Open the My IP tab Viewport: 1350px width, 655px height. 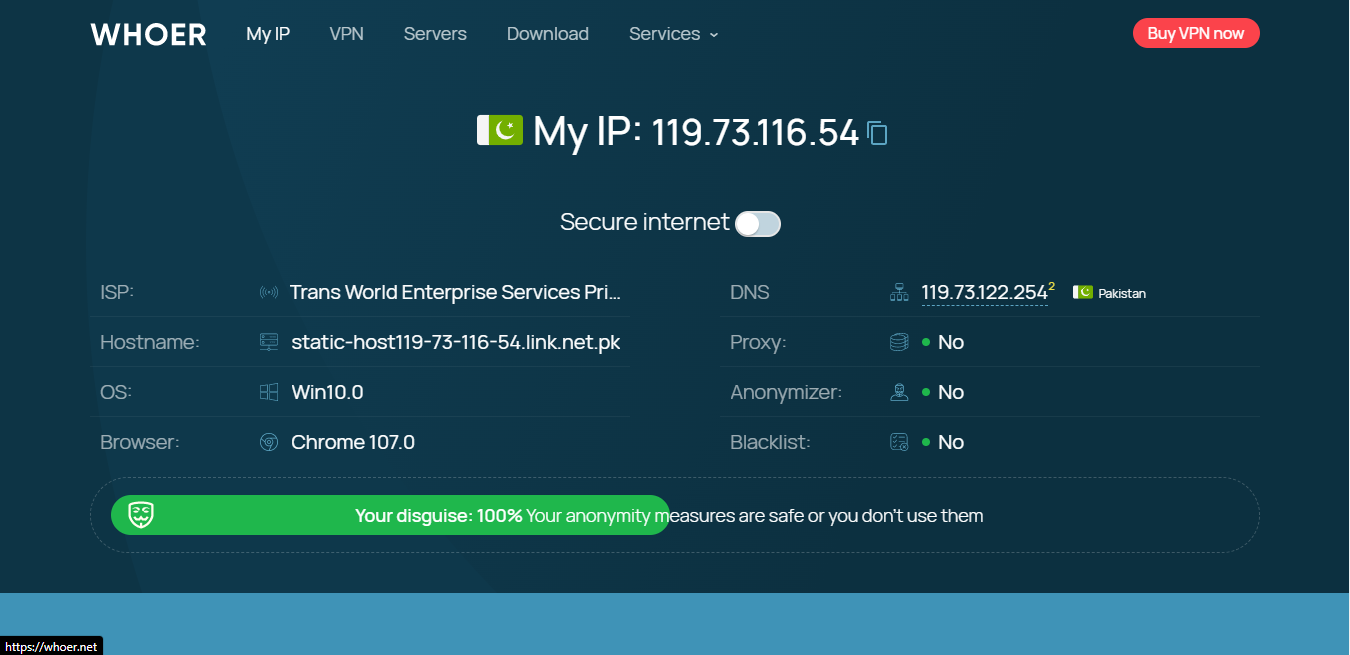coord(268,34)
